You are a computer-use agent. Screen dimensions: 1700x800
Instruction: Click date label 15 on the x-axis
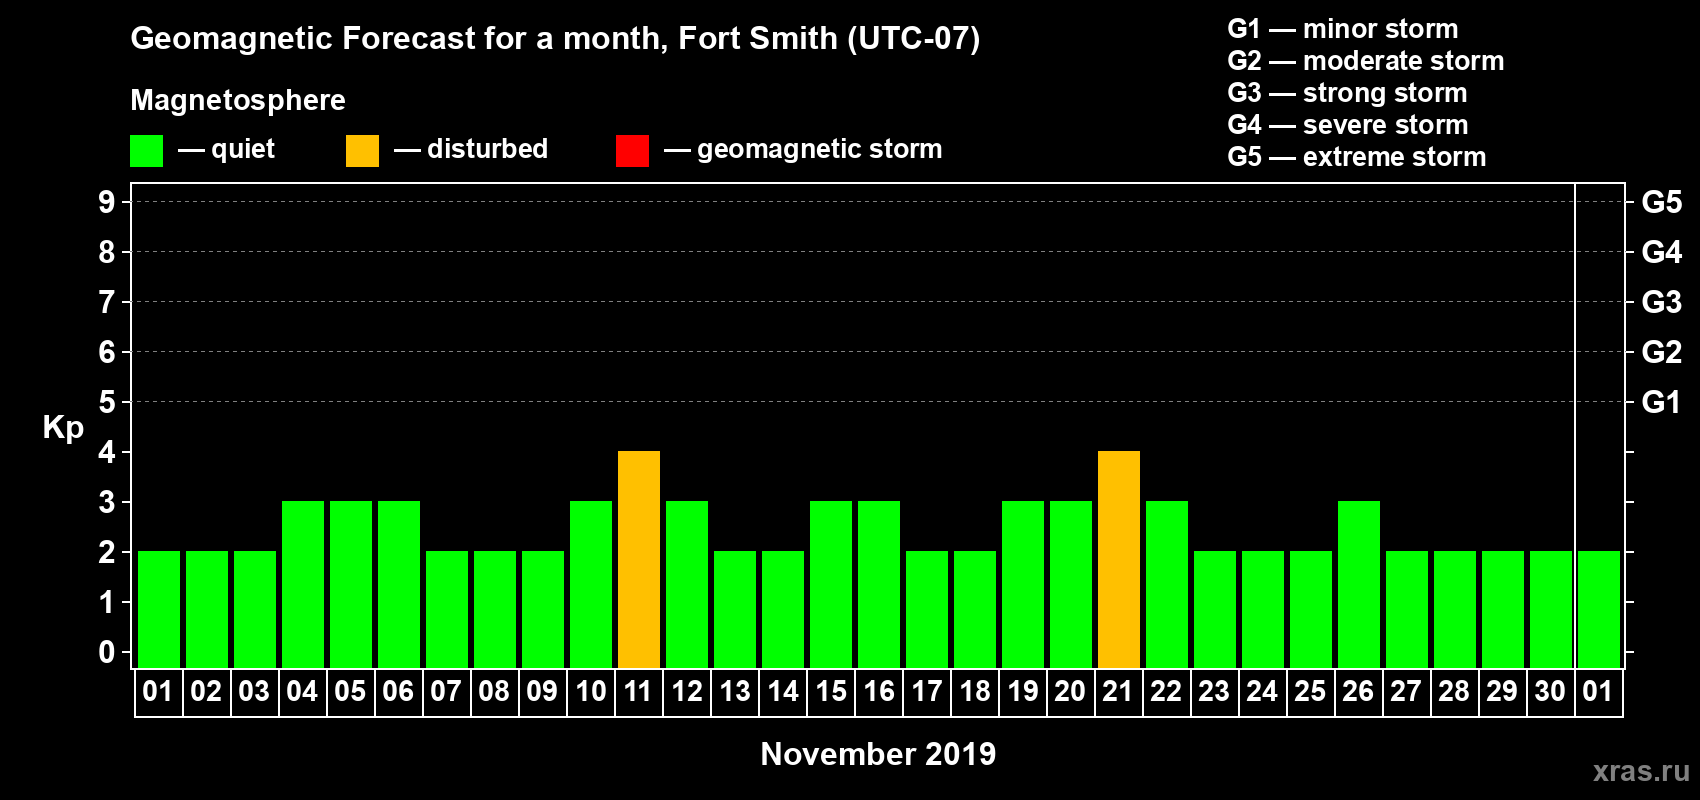click(830, 691)
